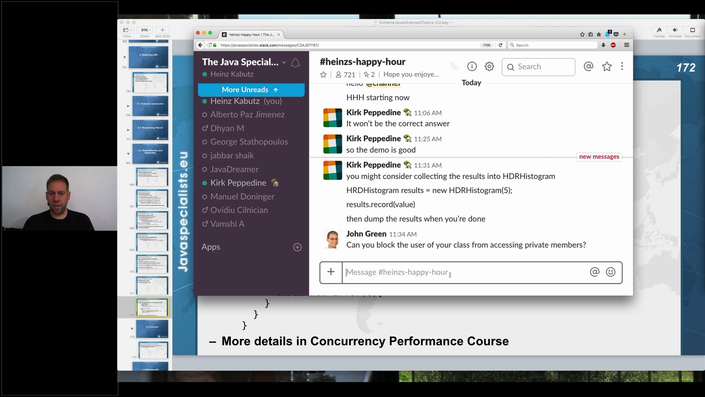Click the browser toolbar Search box
705x397 pixels.
point(553,45)
